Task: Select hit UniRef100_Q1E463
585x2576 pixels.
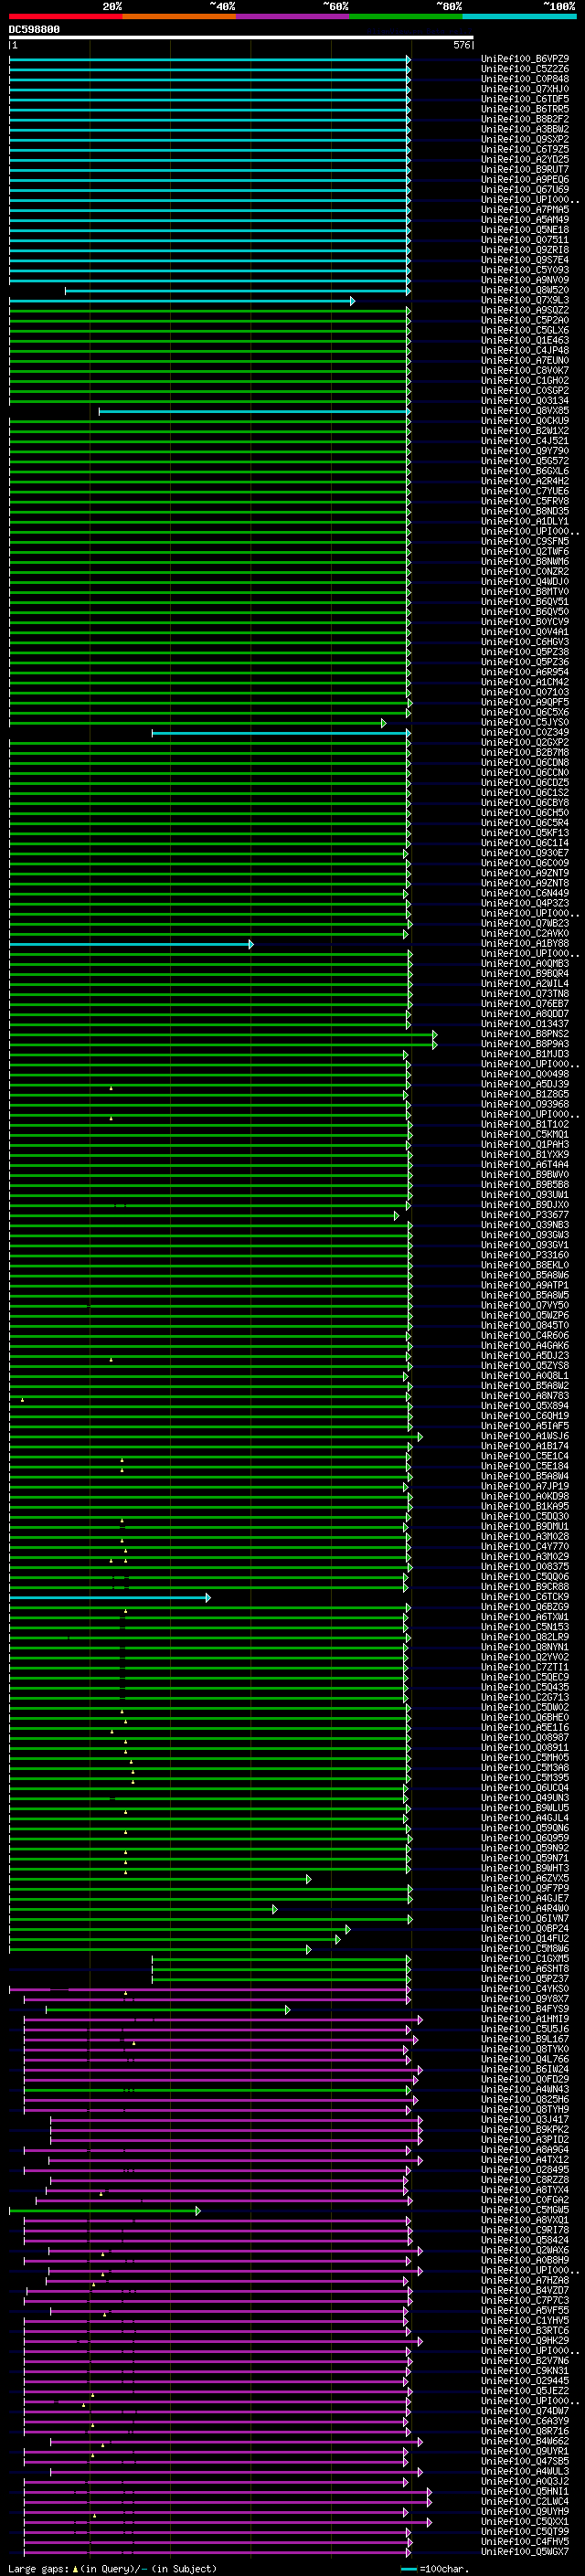Action: pos(525,340)
